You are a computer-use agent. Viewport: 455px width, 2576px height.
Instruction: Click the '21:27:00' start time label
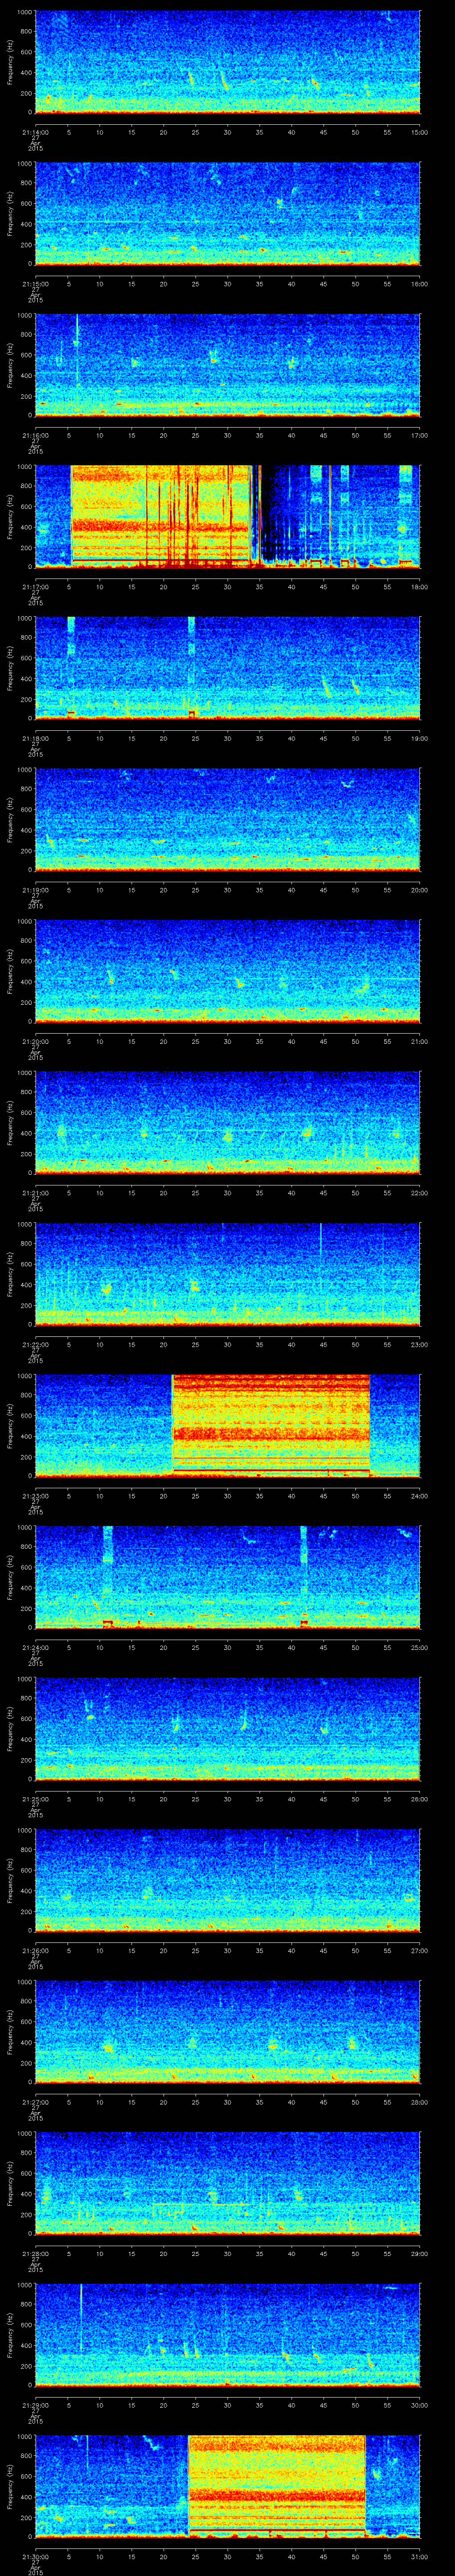point(35,2101)
